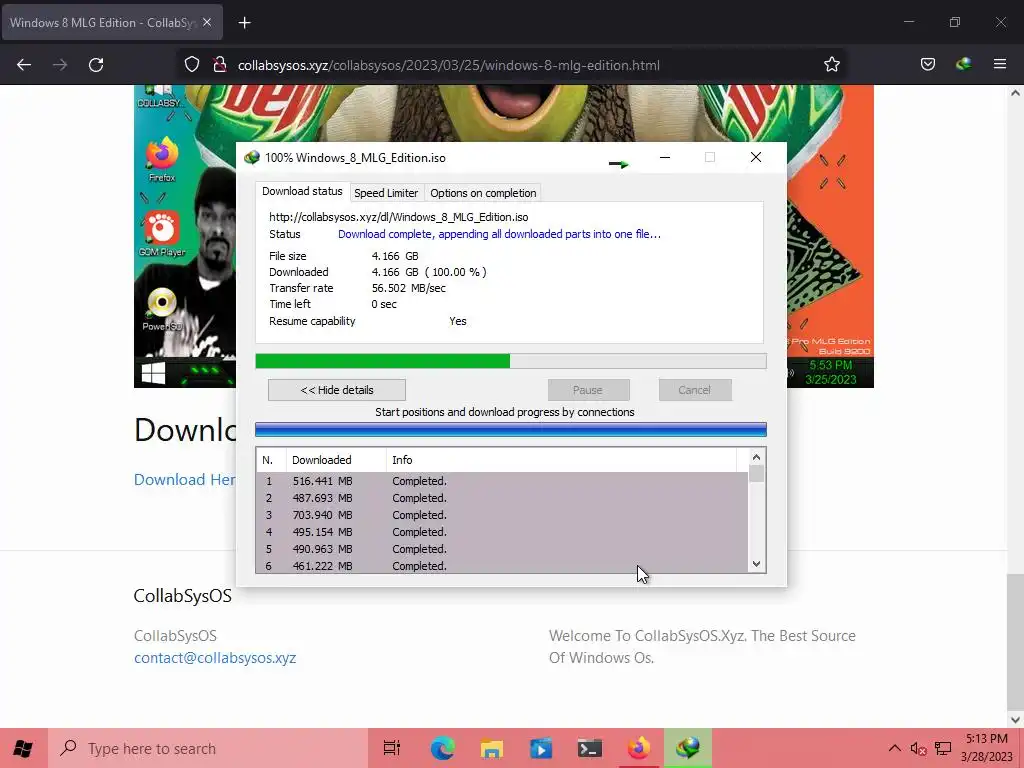Open the Windows Start button

point(24,748)
